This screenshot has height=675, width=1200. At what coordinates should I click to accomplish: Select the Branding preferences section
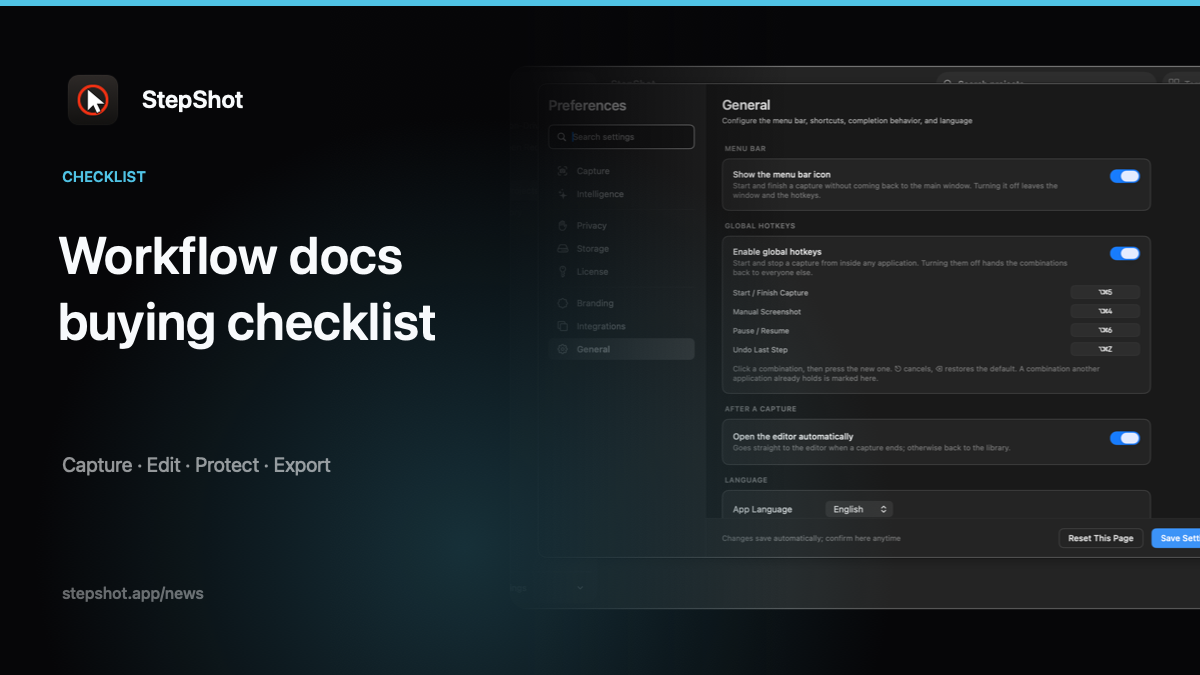(x=621, y=303)
